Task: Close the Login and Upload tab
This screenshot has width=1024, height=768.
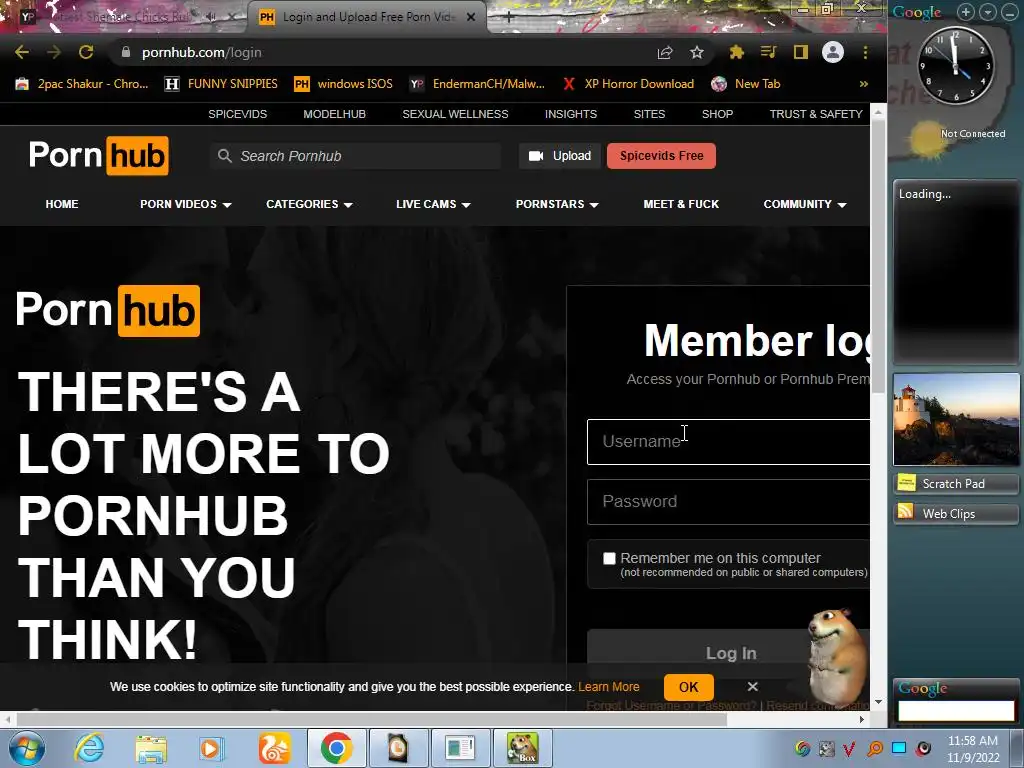Action: tap(471, 17)
